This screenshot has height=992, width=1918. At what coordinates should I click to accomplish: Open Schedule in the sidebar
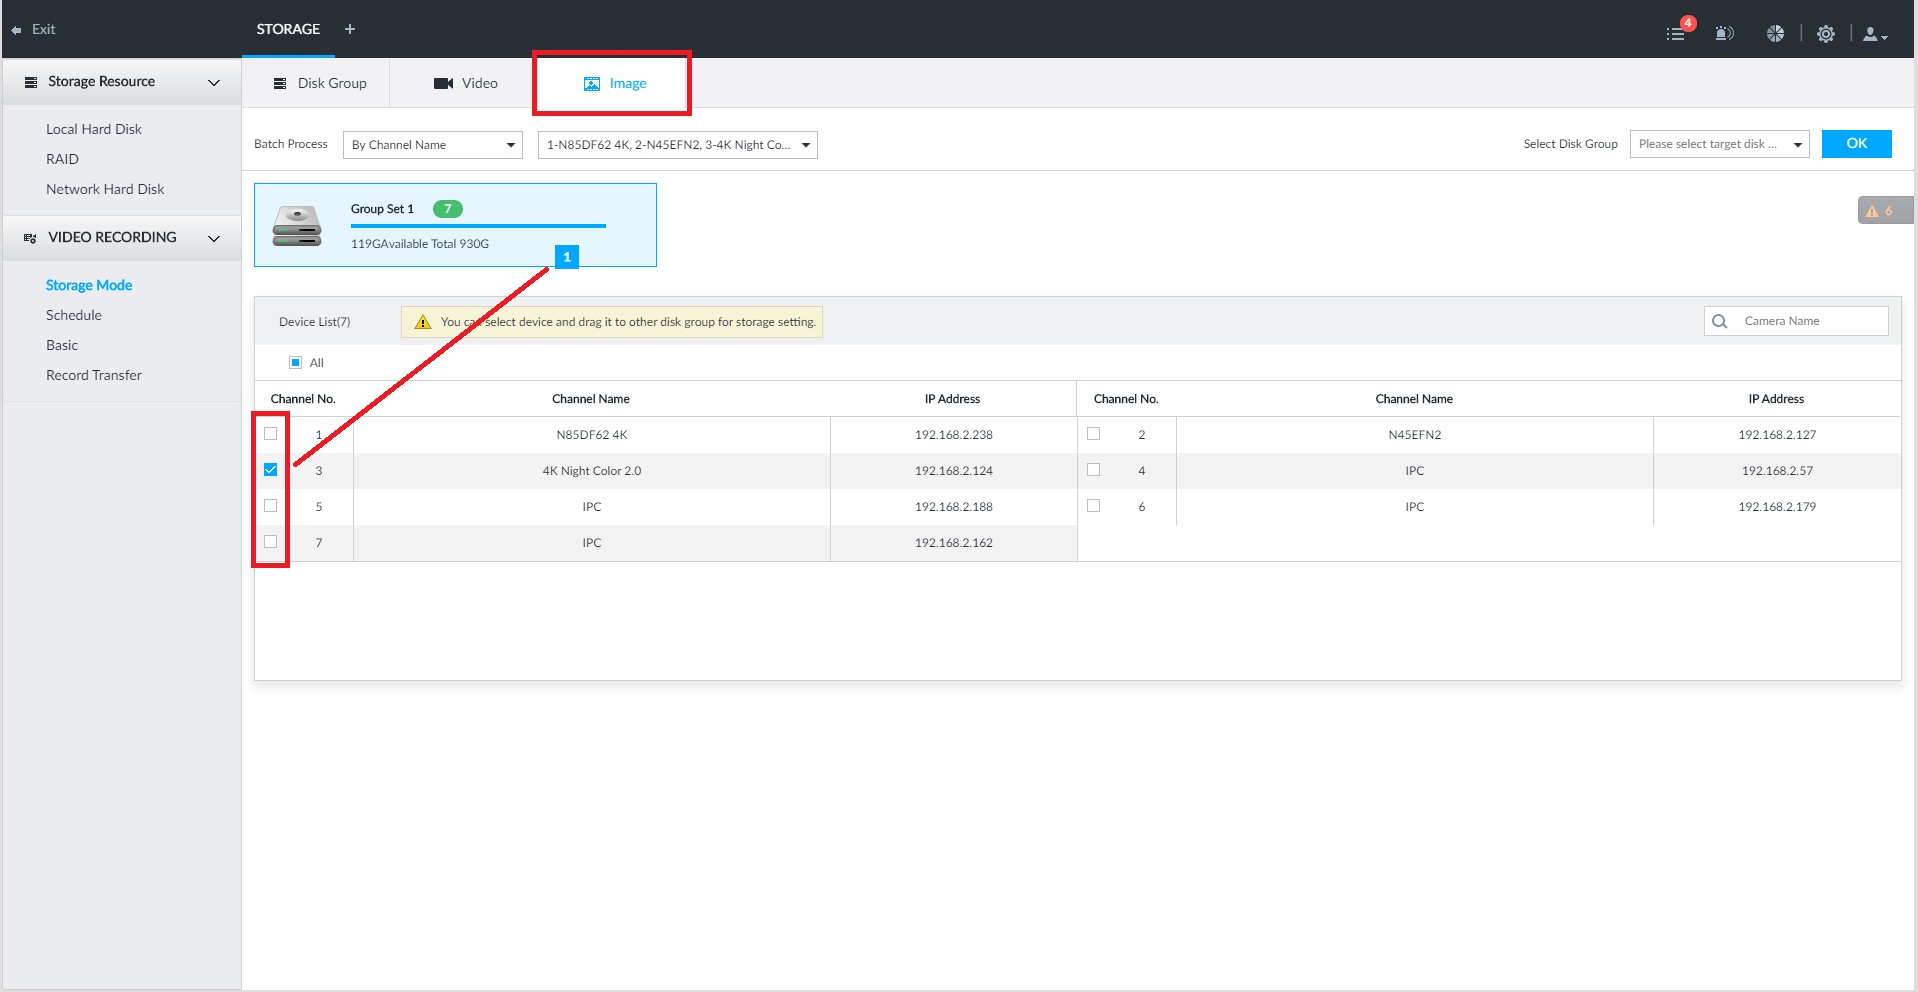(x=74, y=315)
